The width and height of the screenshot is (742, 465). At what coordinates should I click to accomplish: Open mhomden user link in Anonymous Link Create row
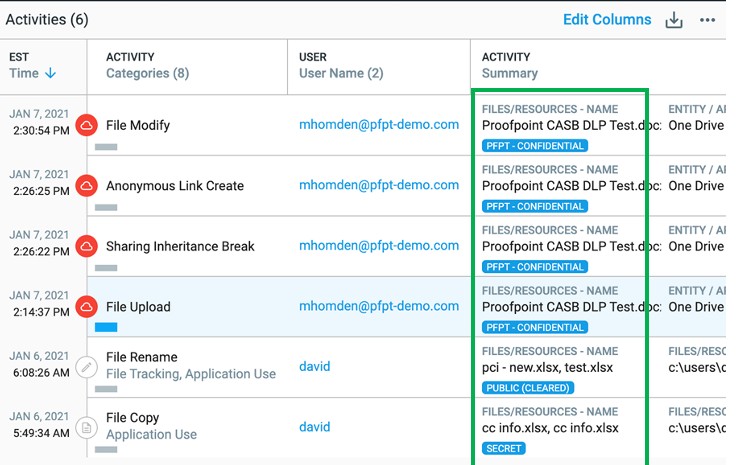coord(379,185)
